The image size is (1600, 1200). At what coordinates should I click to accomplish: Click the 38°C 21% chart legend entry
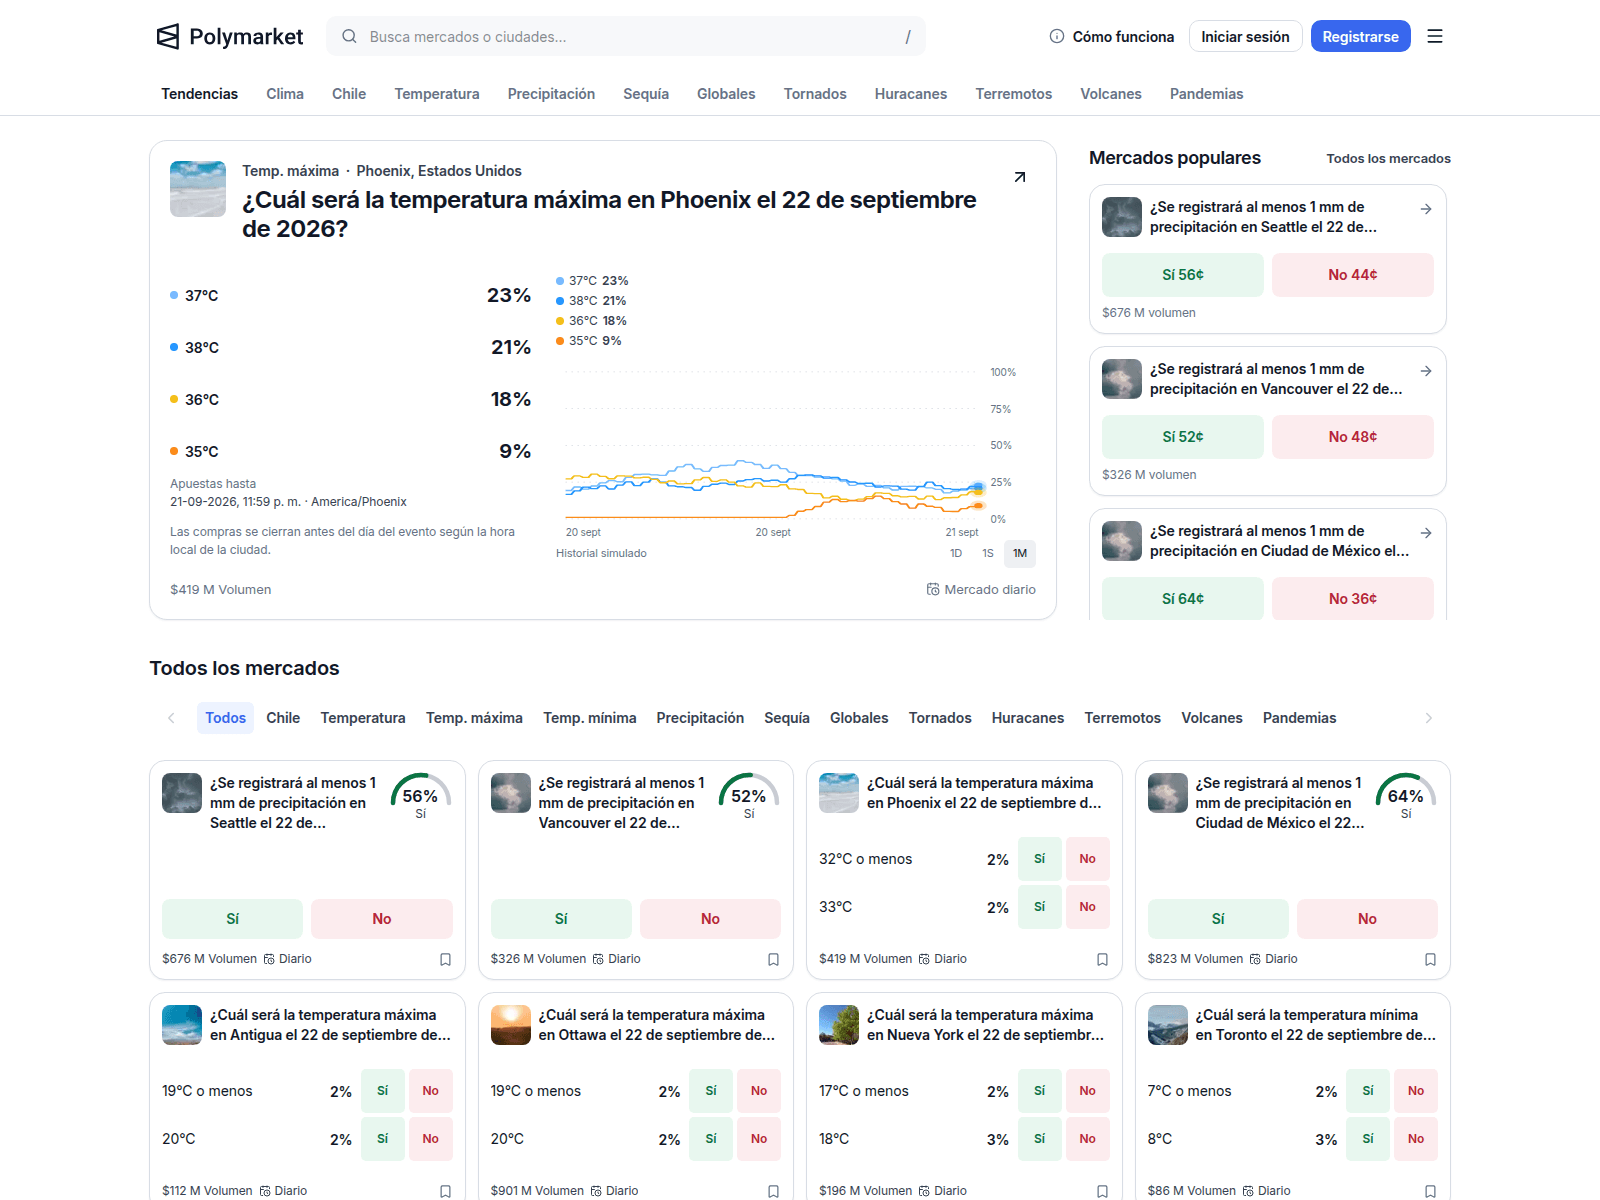592,301
